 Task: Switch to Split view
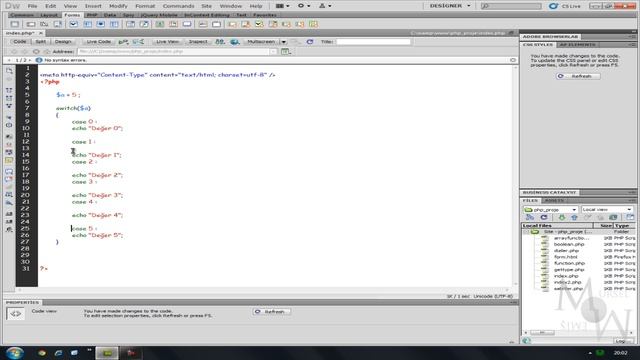40,42
